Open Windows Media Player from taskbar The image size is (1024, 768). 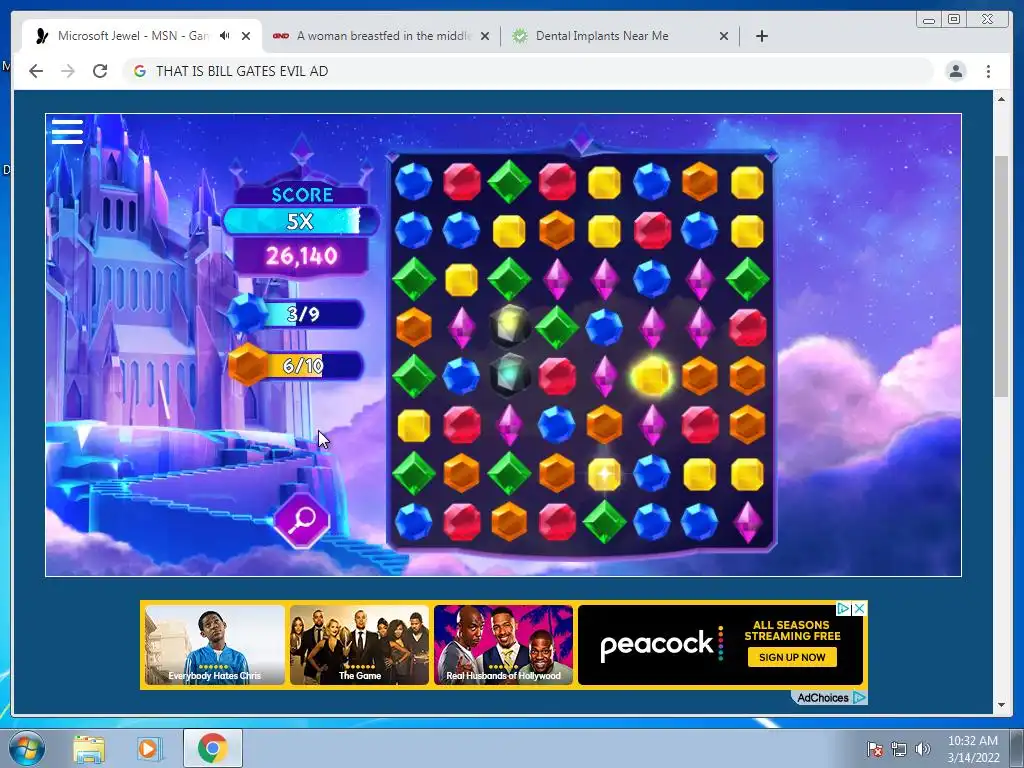[148, 749]
